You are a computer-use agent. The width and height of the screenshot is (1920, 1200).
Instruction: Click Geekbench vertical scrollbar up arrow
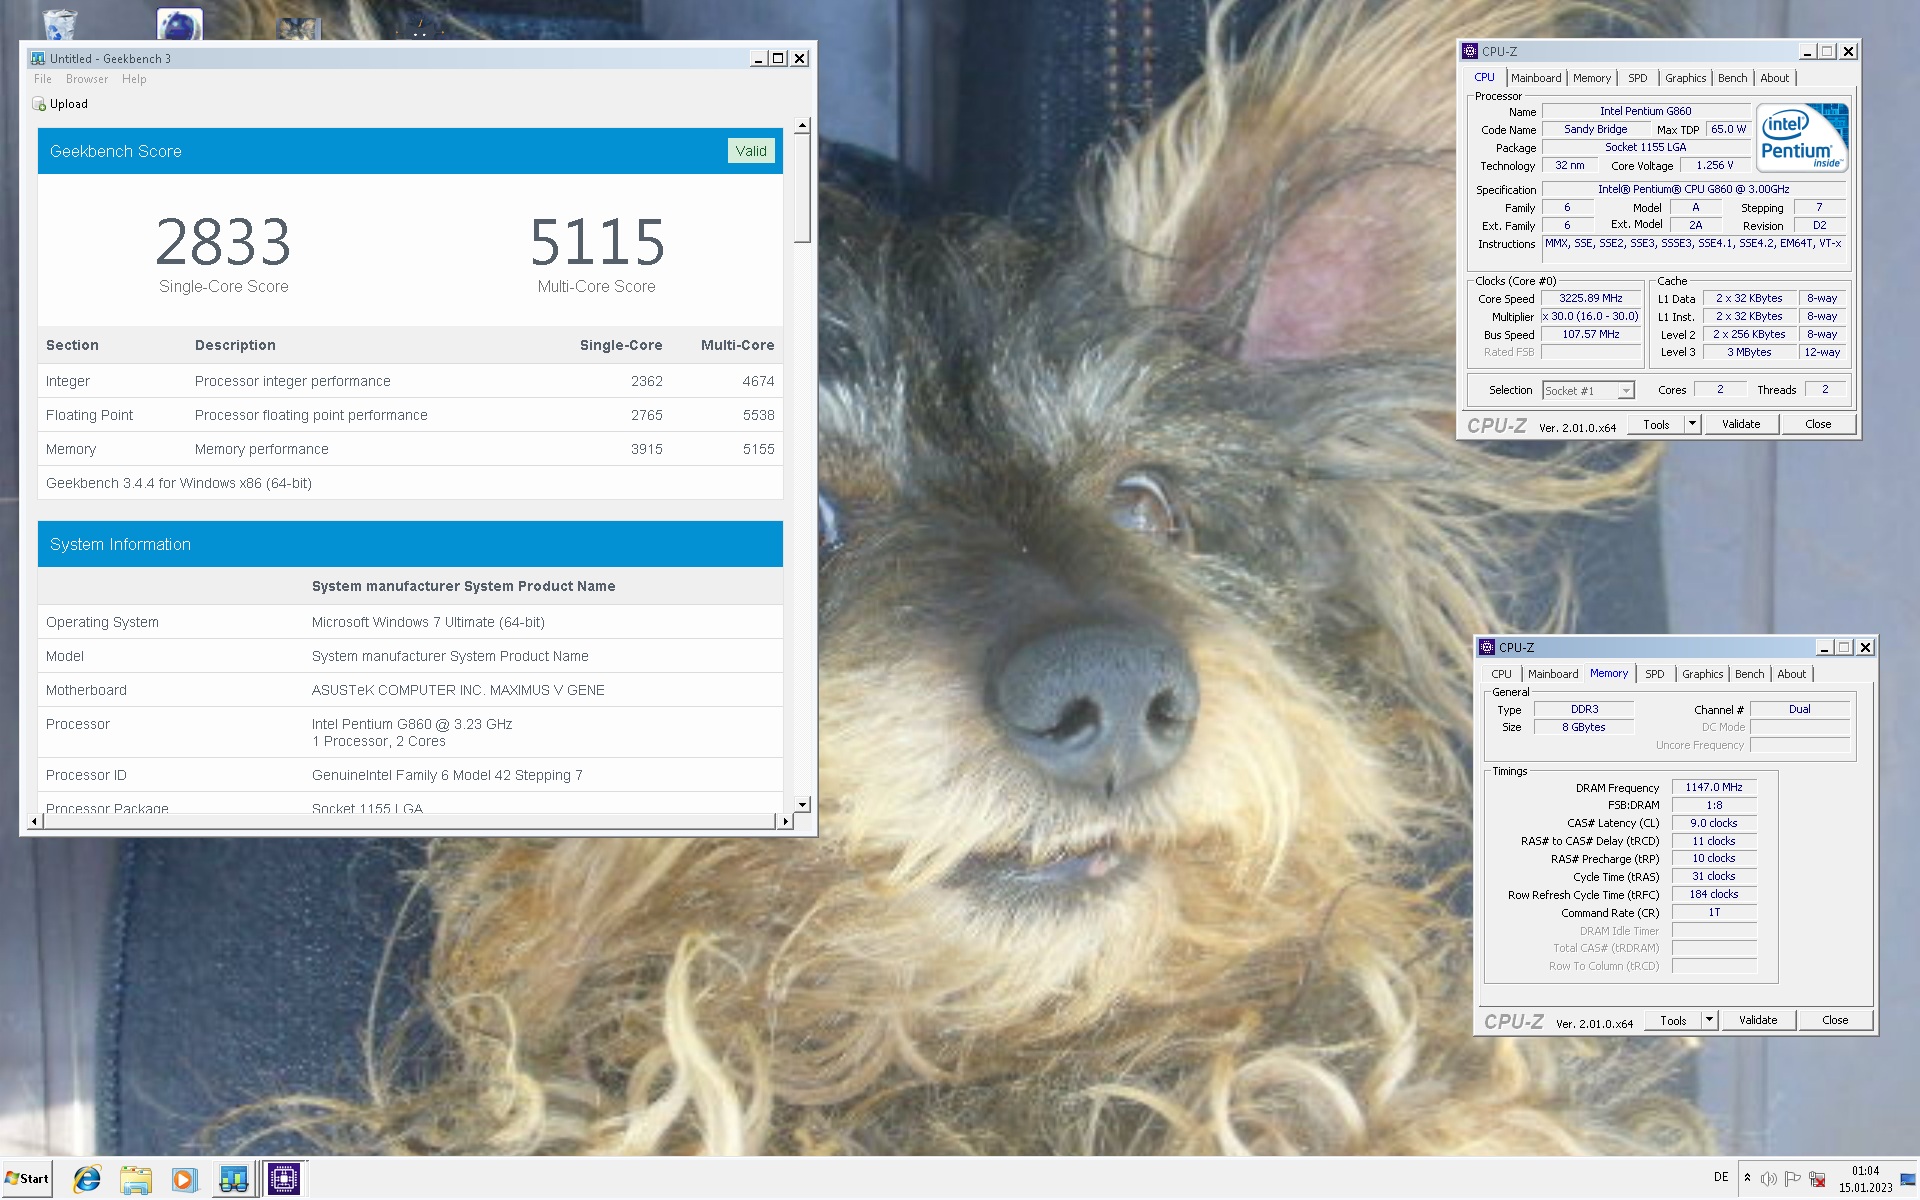point(802,126)
